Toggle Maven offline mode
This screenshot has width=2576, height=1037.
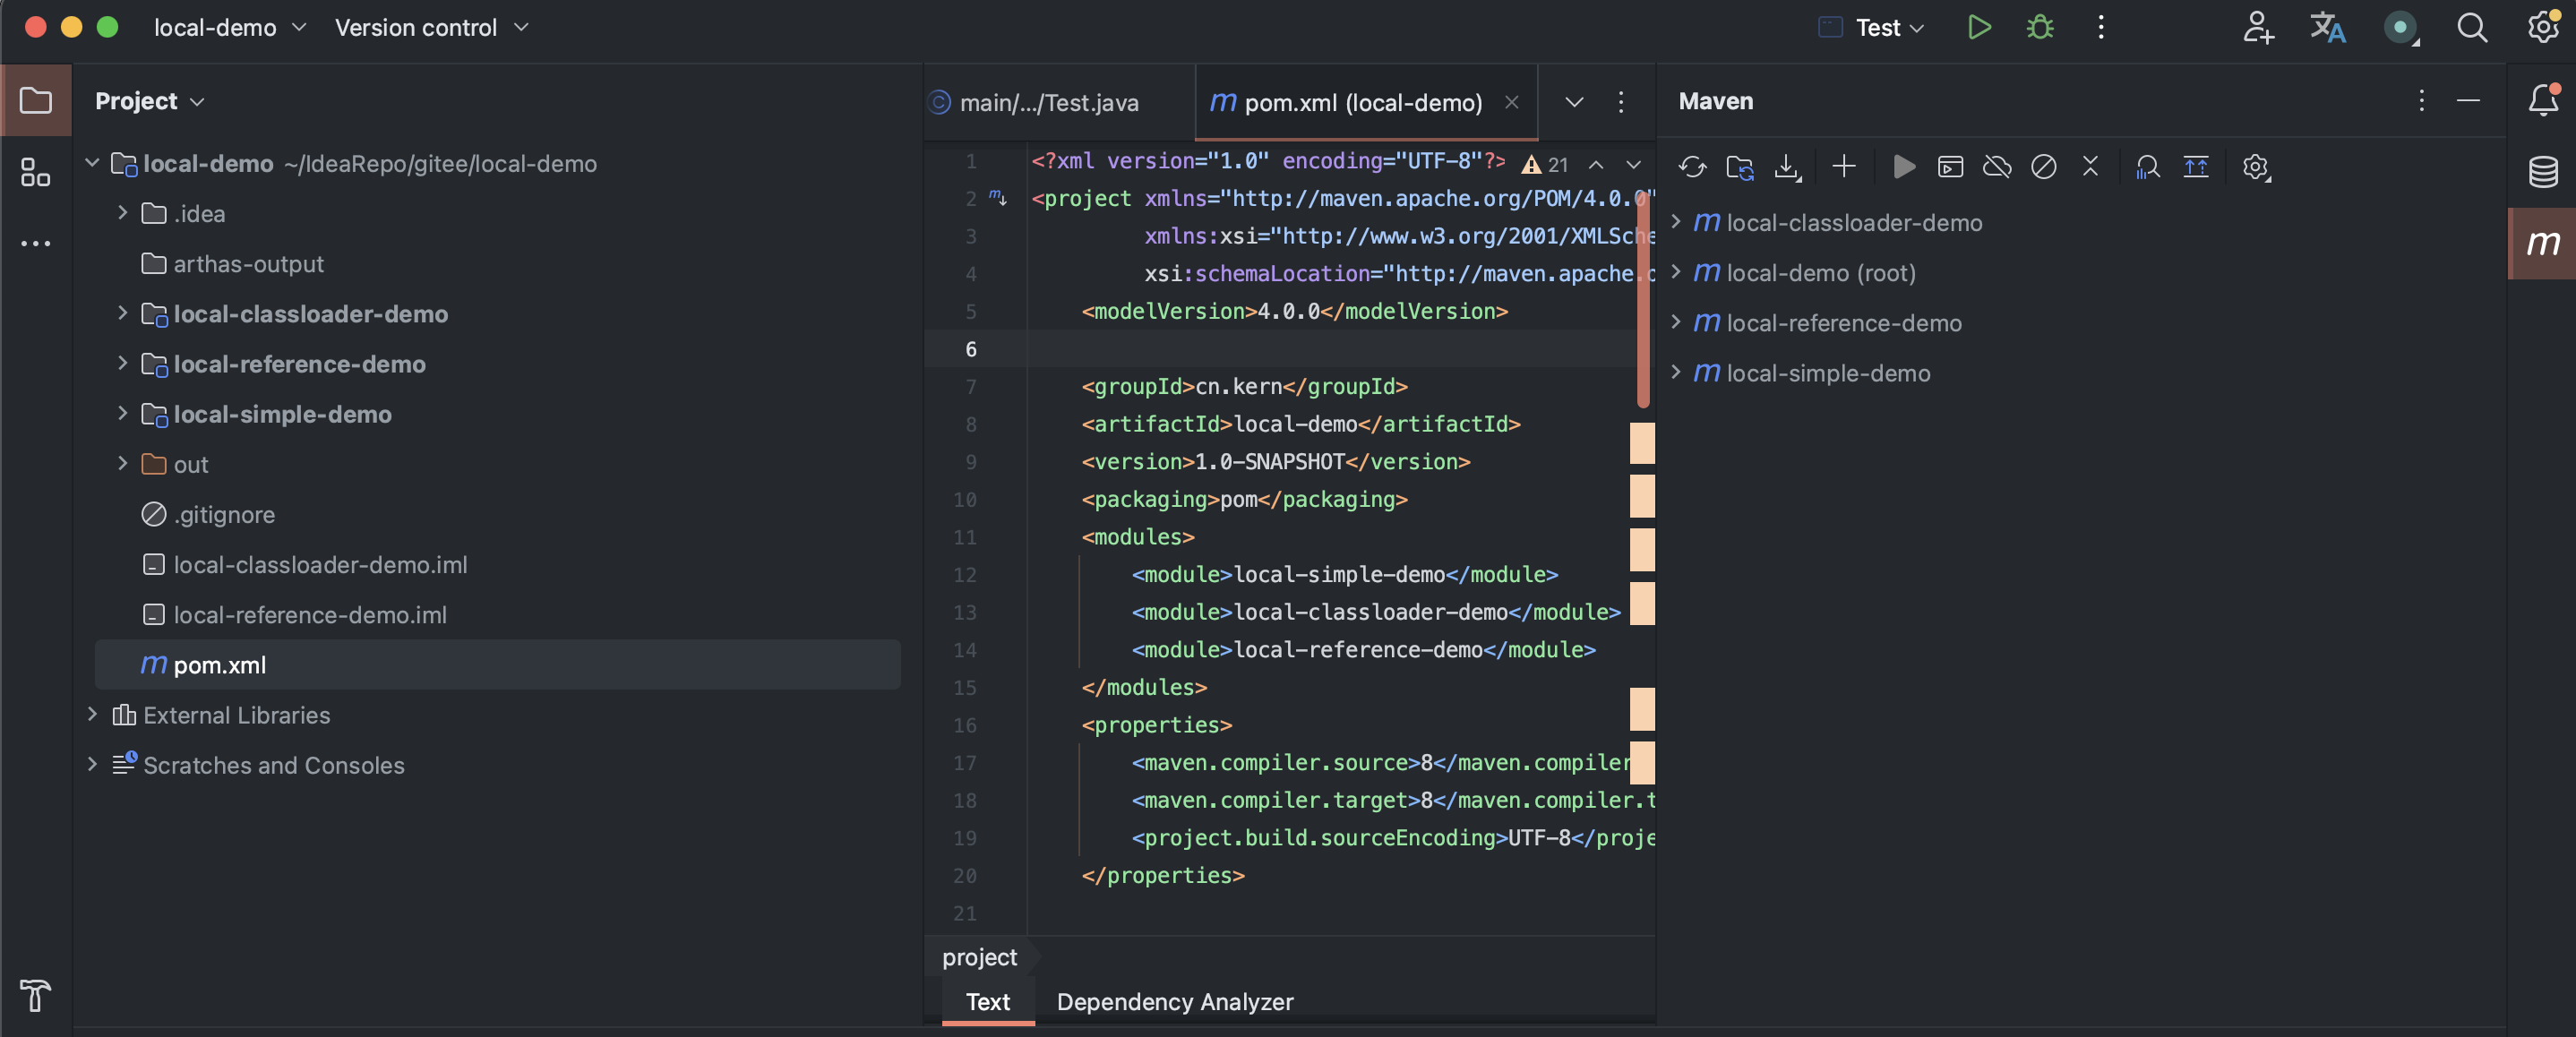pos(1997,167)
